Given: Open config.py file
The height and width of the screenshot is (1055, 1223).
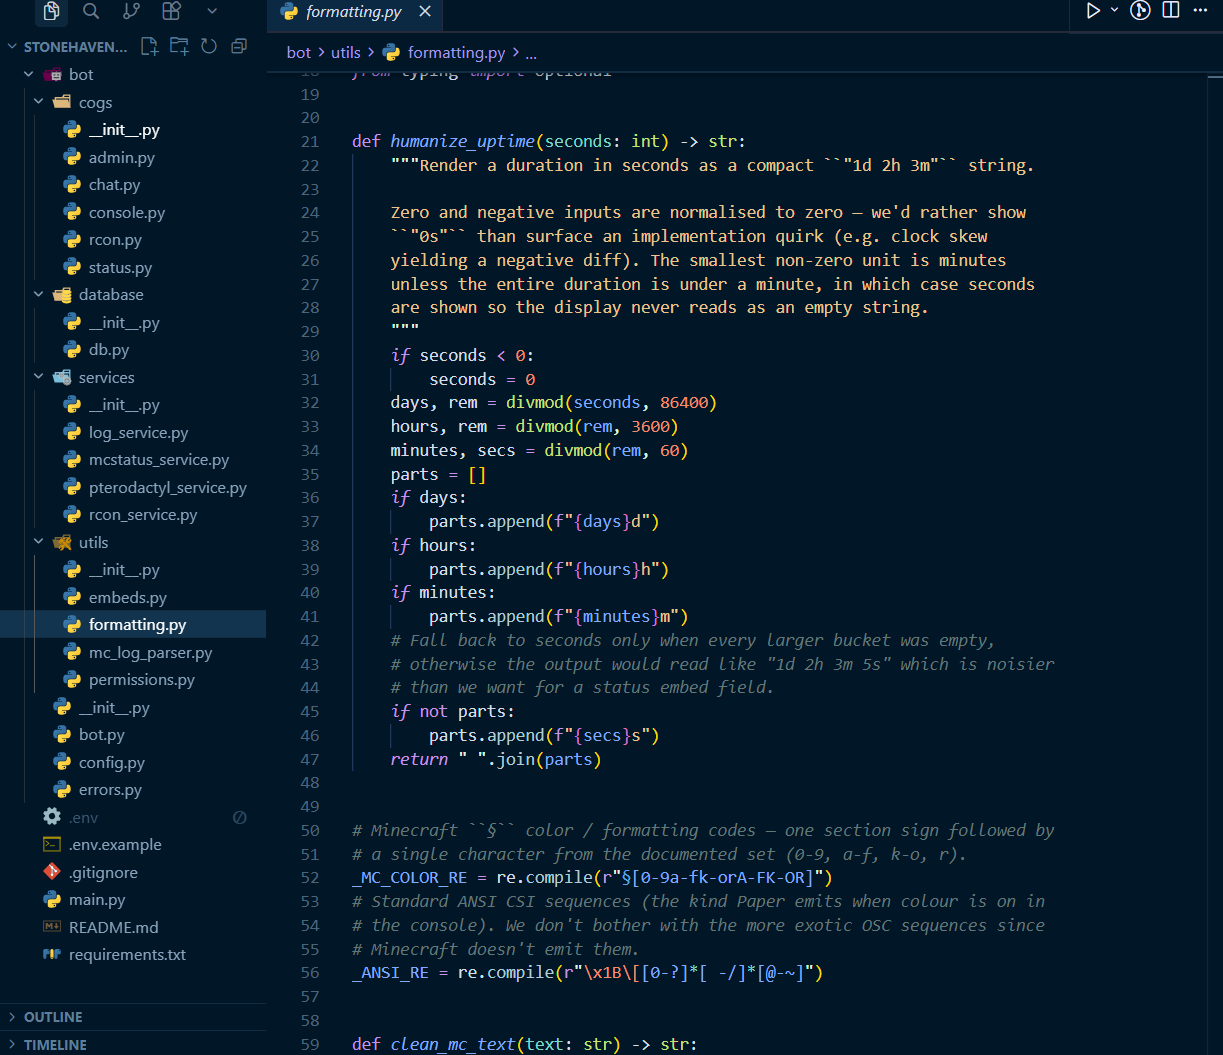Looking at the screenshot, I should (x=112, y=762).
